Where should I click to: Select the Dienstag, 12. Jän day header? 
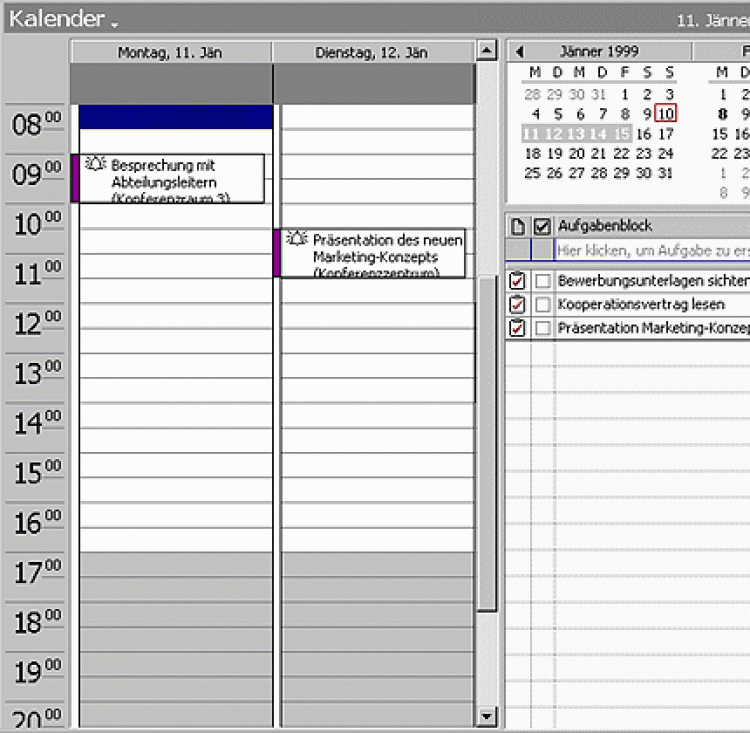pyautogui.click(x=372, y=52)
